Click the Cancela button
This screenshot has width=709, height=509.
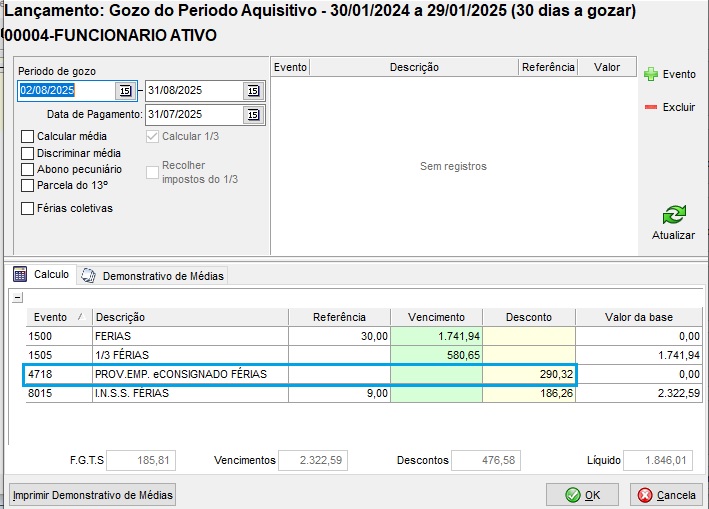click(x=666, y=495)
